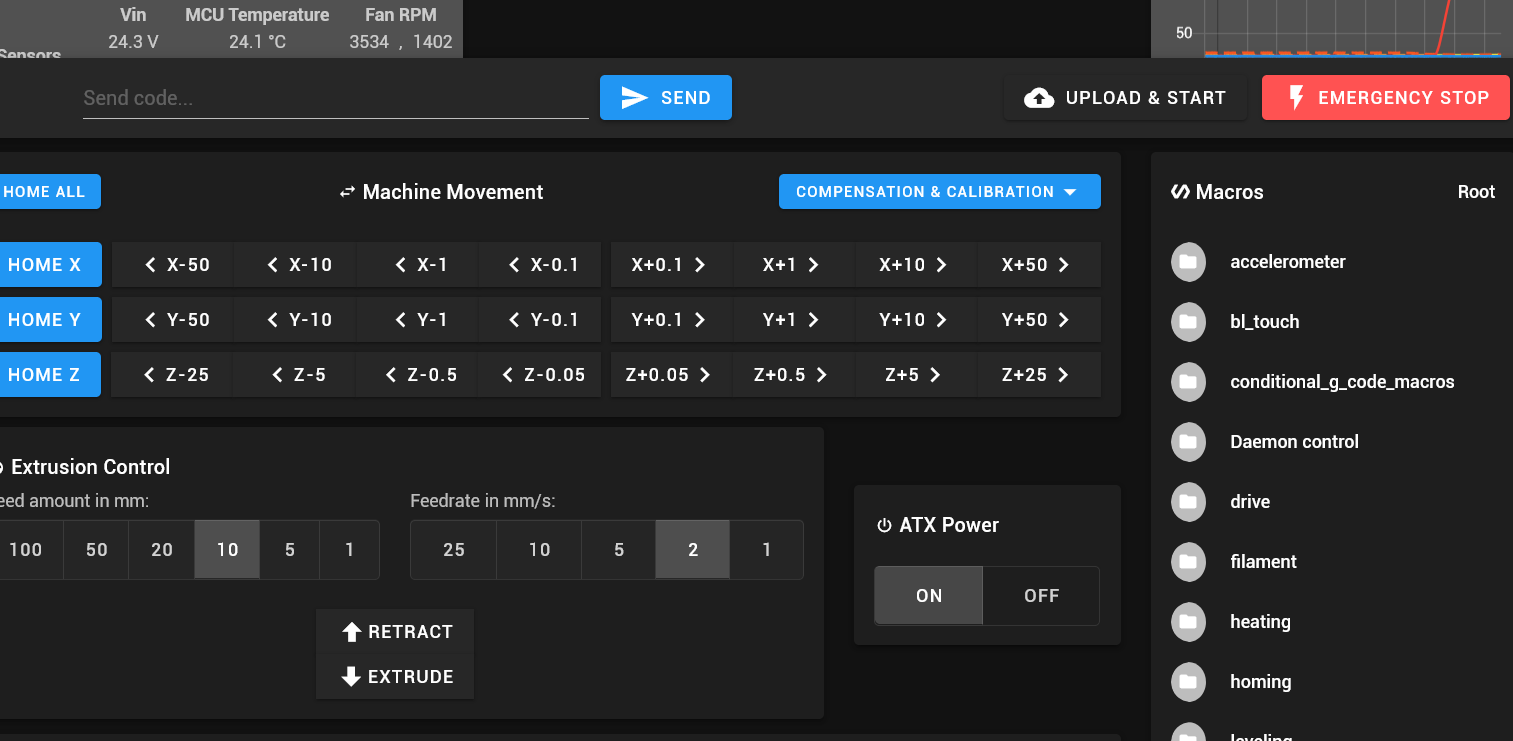Click the MCU Temperature 24.1 °C value
This screenshot has width=1513, height=741.
tap(257, 42)
